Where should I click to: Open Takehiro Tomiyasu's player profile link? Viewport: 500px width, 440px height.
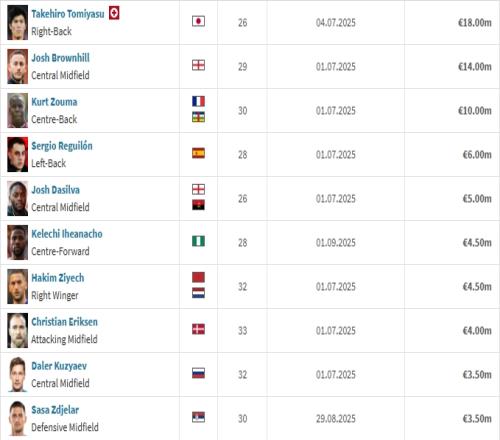click(x=68, y=14)
